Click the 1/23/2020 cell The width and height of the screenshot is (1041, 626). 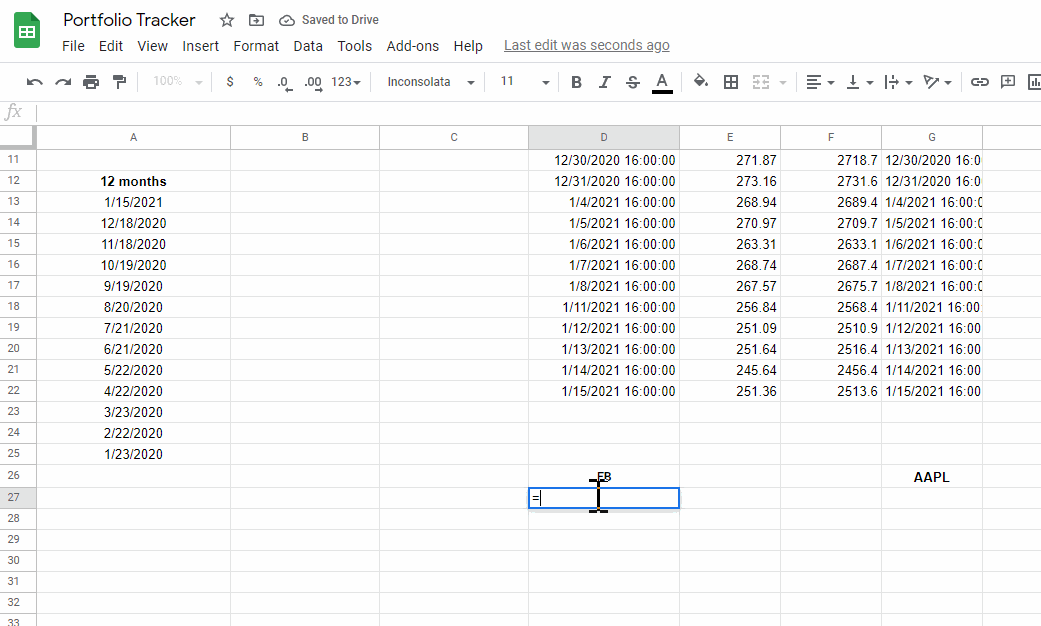point(133,454)
